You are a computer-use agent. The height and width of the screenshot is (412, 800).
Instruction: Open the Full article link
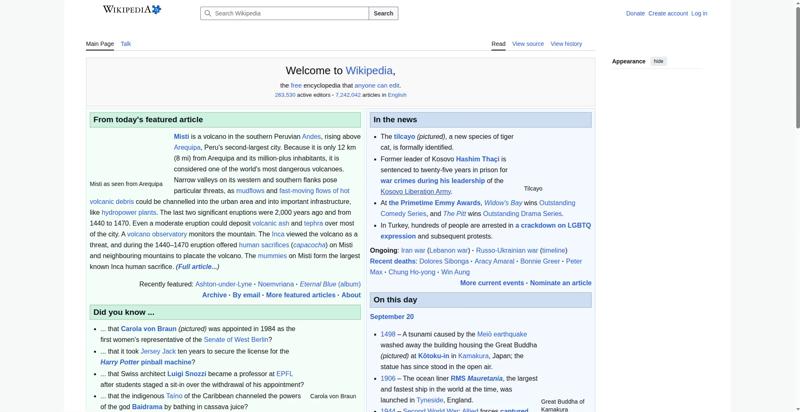click(x=197, y=267)
